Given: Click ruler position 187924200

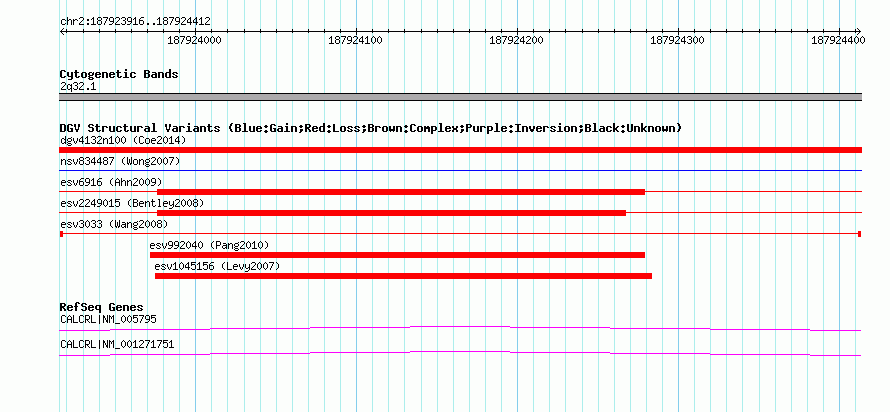Looking at the screenshot, I should pos(517,40).
